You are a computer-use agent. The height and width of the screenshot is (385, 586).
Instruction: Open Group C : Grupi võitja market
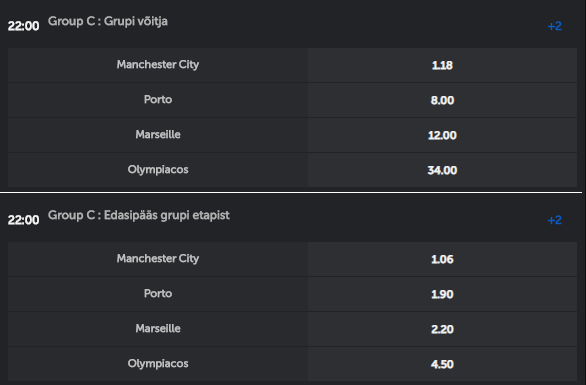[108, 21]
